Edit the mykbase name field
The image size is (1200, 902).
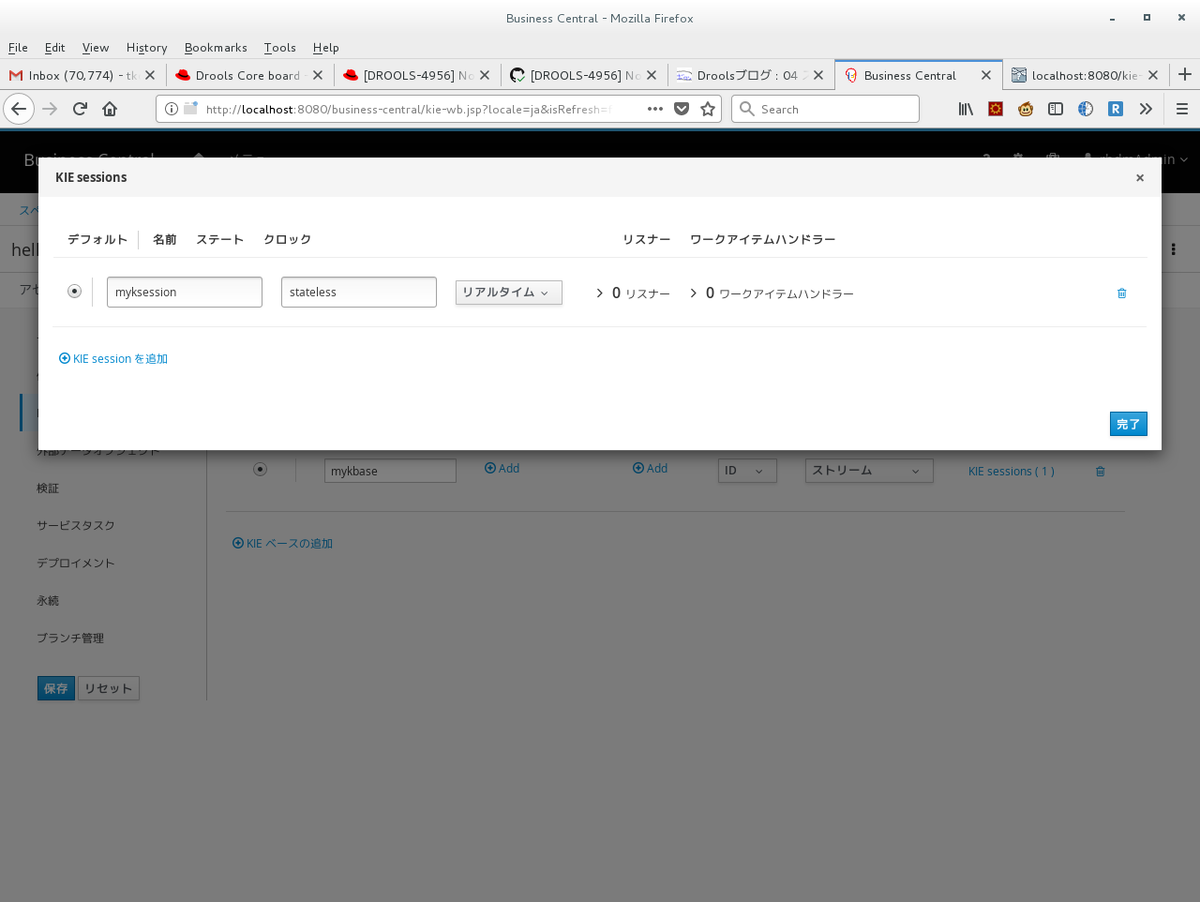tap(390, 470)
